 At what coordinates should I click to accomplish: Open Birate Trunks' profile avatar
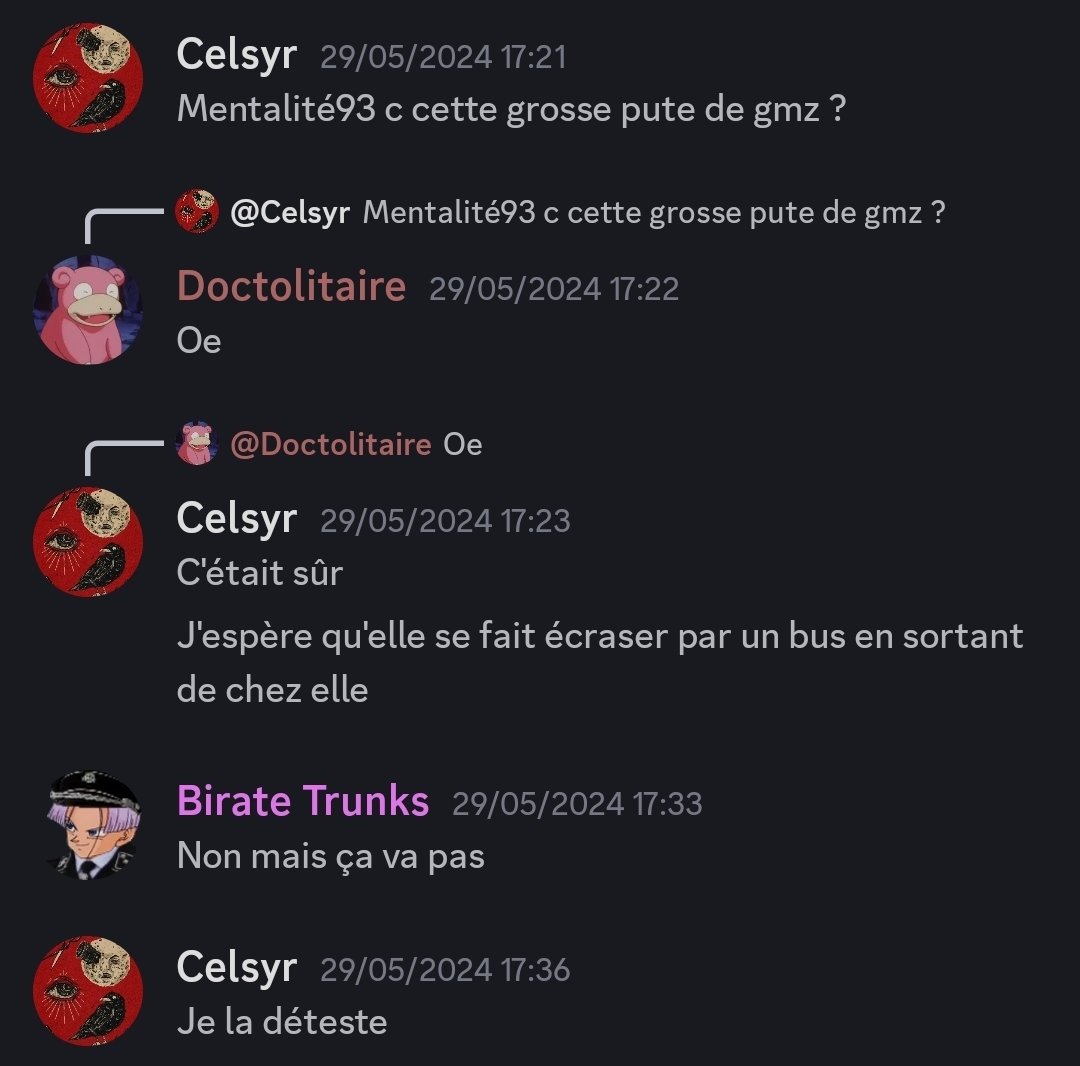(93, 825)
